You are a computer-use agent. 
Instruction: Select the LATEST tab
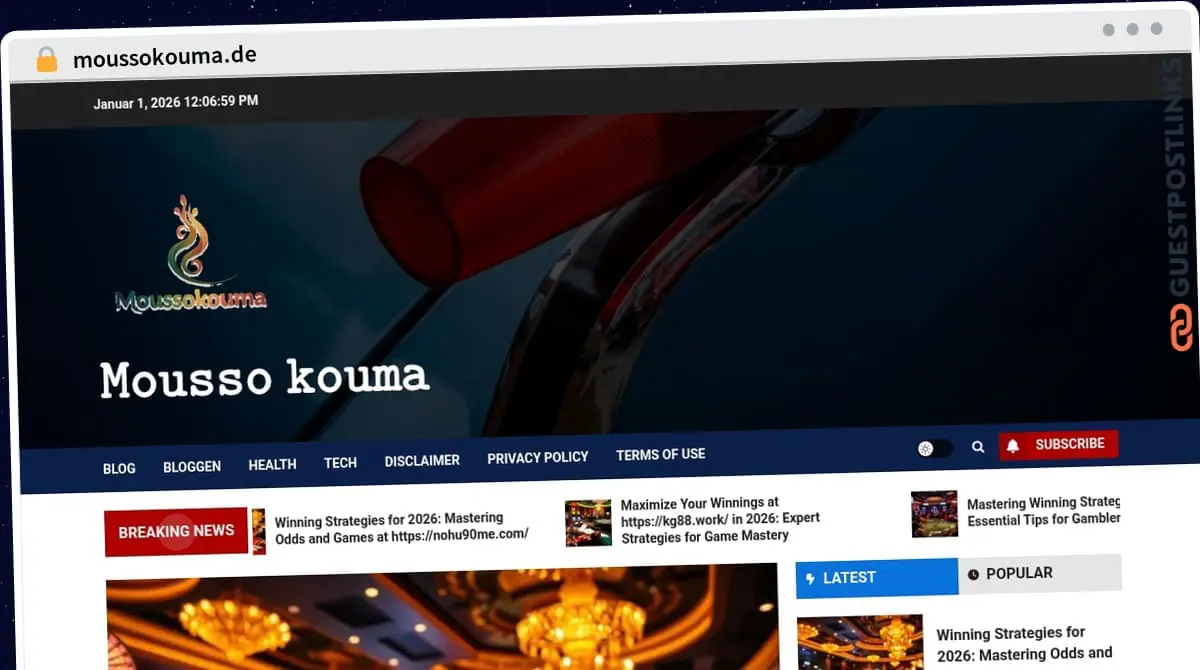[x=848, y=578]
